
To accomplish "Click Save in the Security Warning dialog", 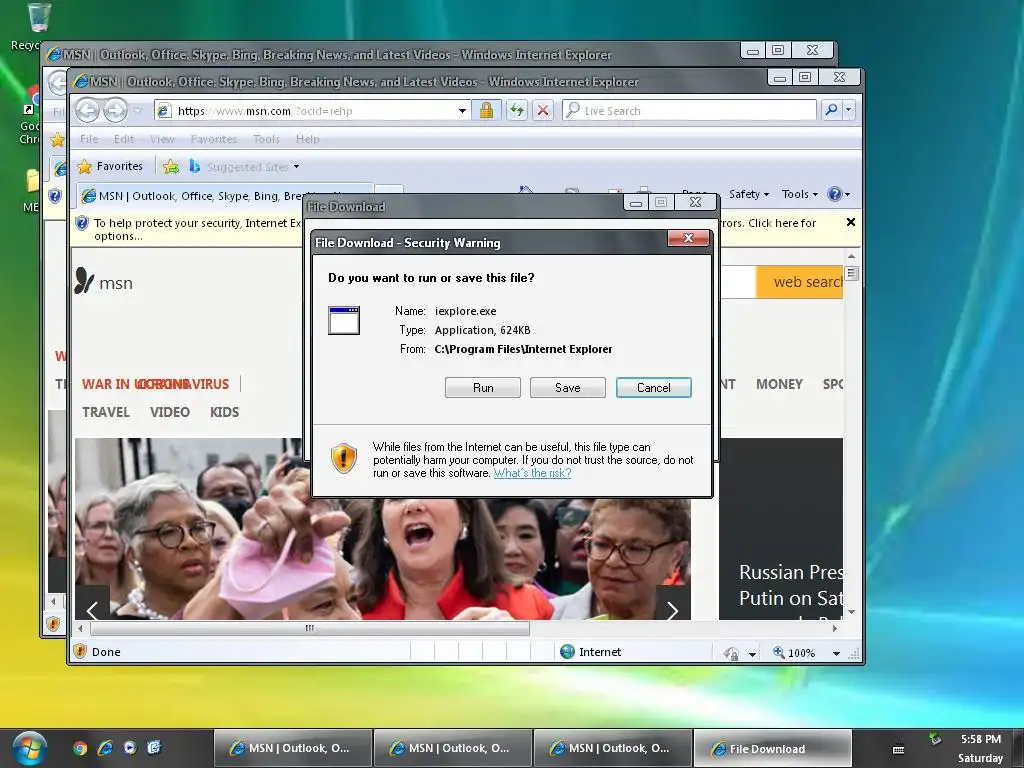I will coord(568,387).
